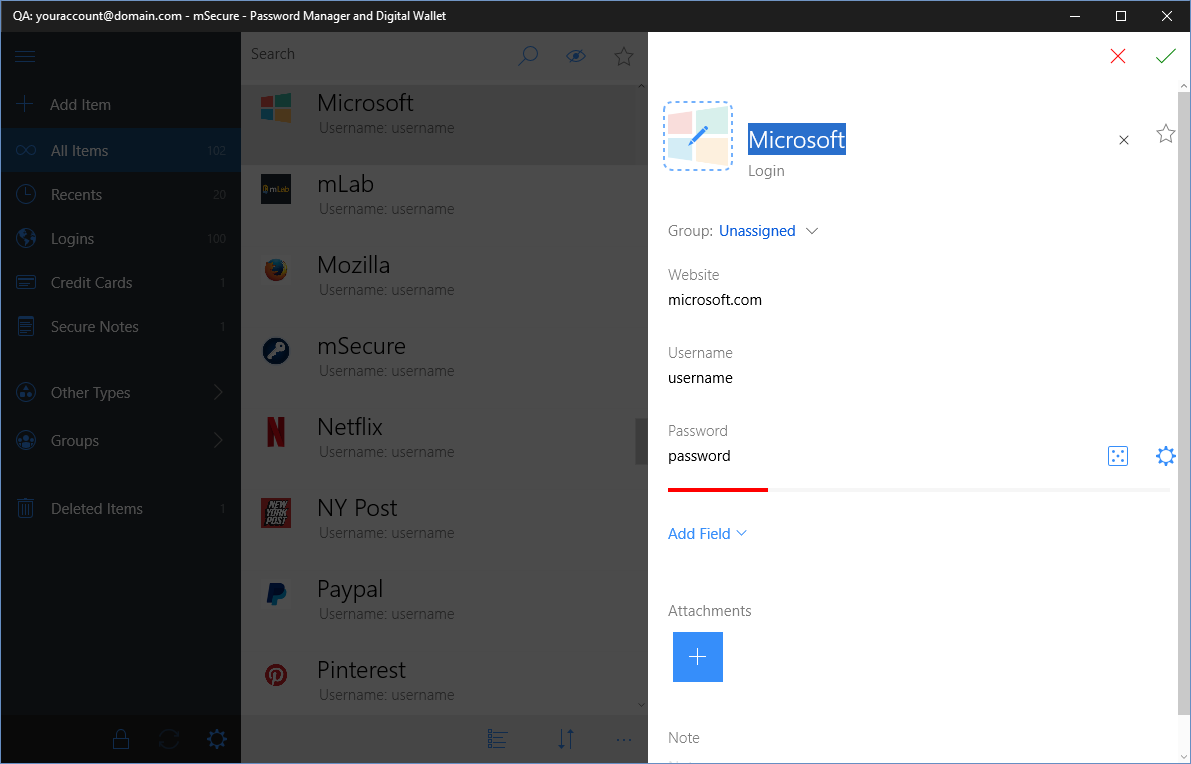Click the Netflix logo icon
Screen dimensions: 1191x764
click(276, 432)
